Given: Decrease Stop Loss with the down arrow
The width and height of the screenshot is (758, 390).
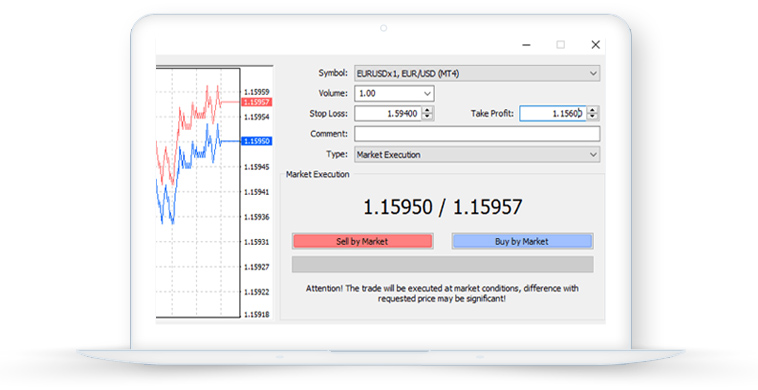Looking at the screenshot, I should coord(427,116).
